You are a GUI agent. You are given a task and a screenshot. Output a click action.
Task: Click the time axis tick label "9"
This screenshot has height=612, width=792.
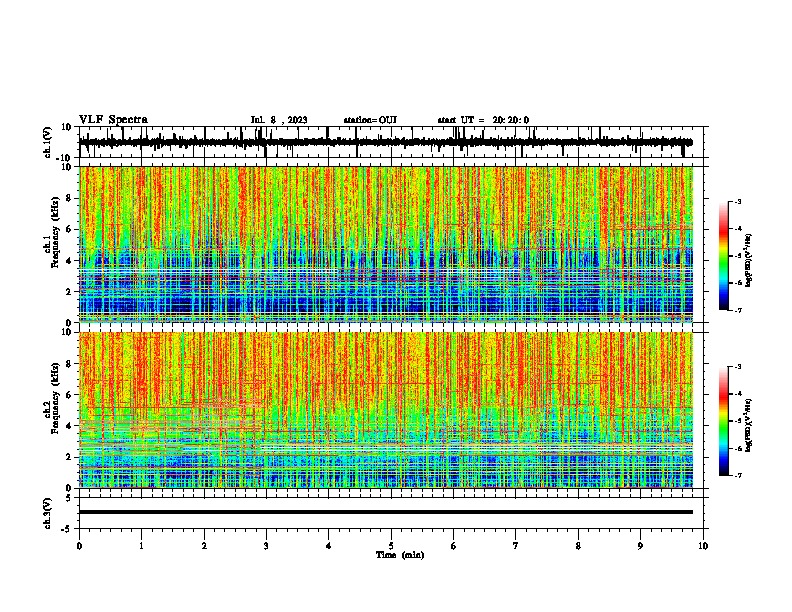click(x=640, y=546)
